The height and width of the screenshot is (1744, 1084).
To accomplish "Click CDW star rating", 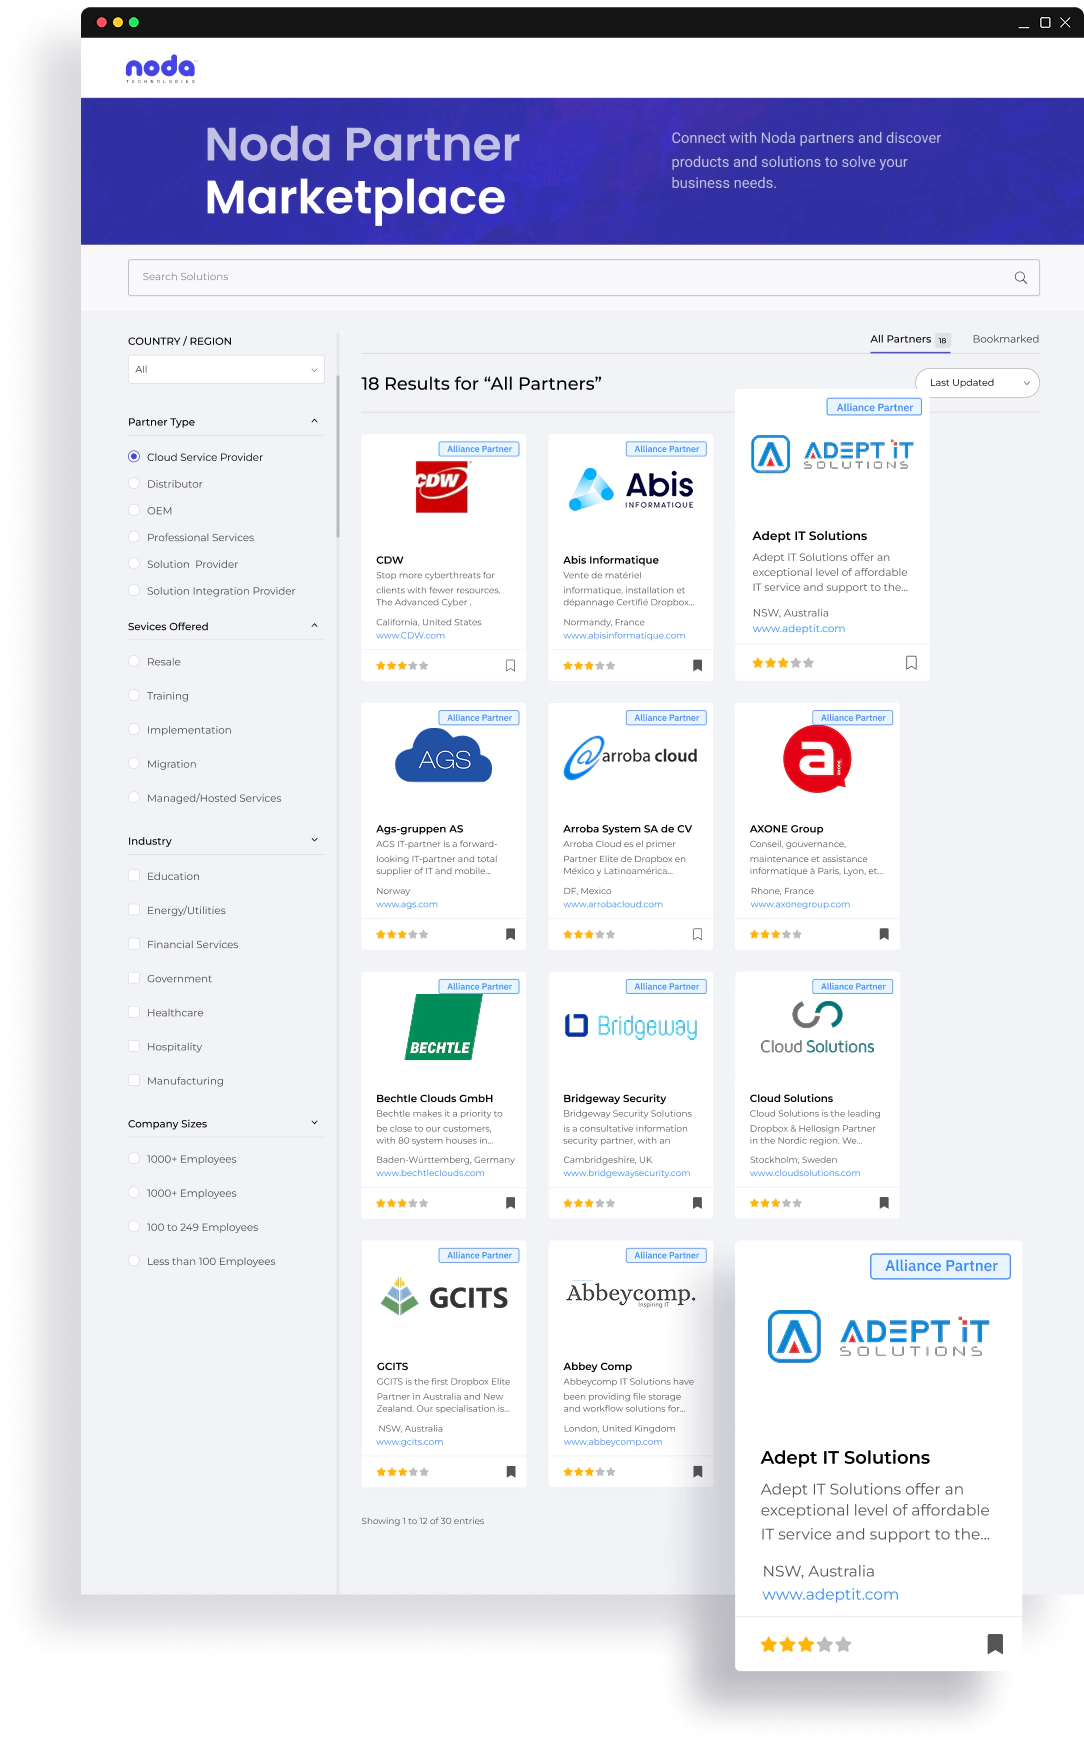I will [402, 666].
